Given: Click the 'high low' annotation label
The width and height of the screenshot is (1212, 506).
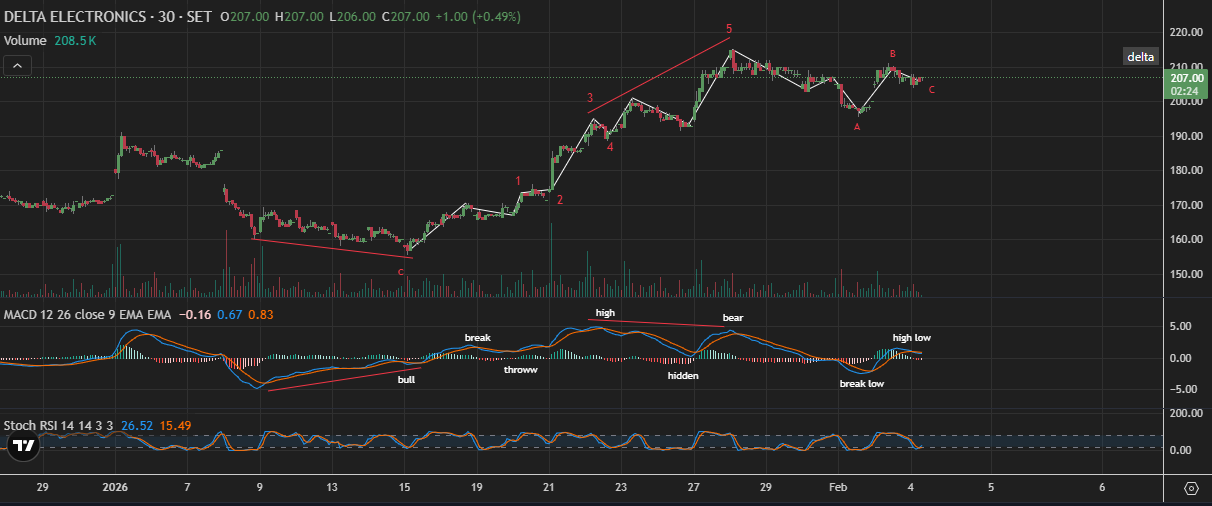Looking at the screenshot, I should click(911, 338).
